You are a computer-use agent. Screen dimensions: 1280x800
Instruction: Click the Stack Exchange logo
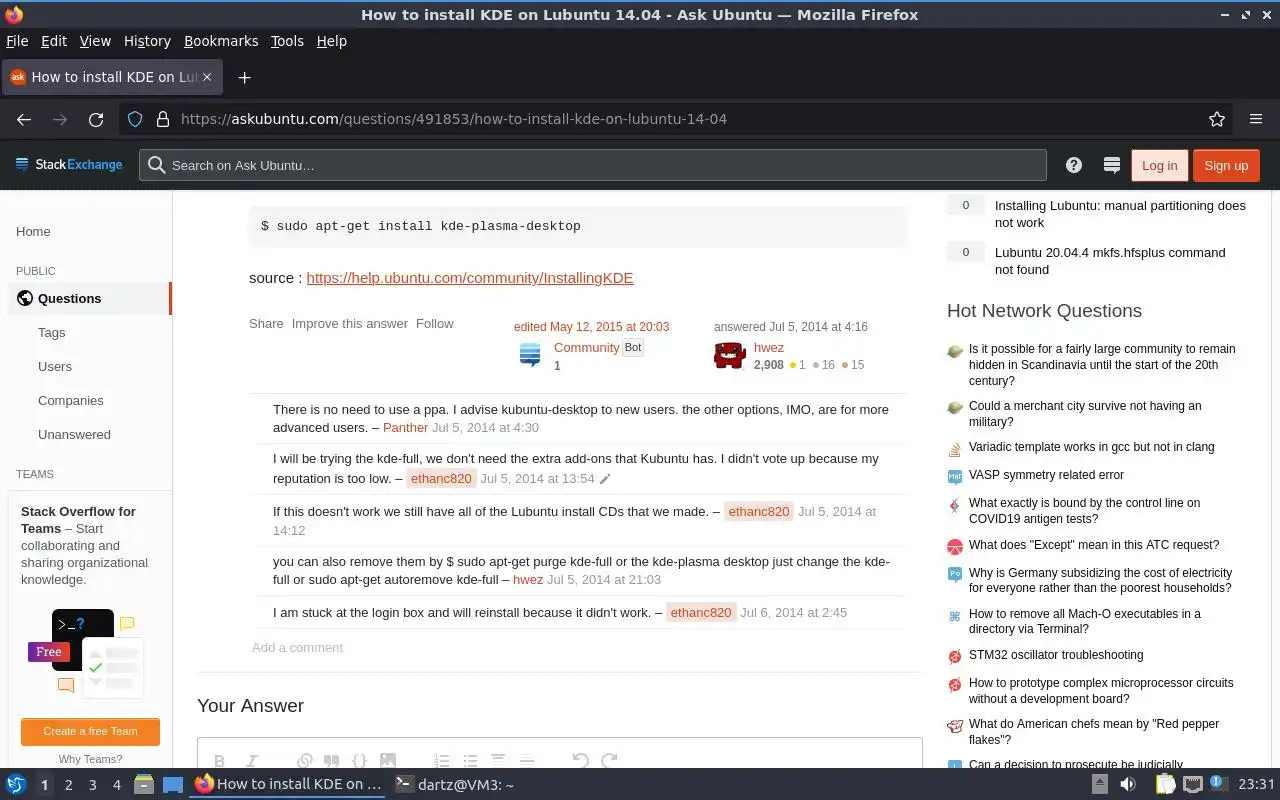[69, 165]
